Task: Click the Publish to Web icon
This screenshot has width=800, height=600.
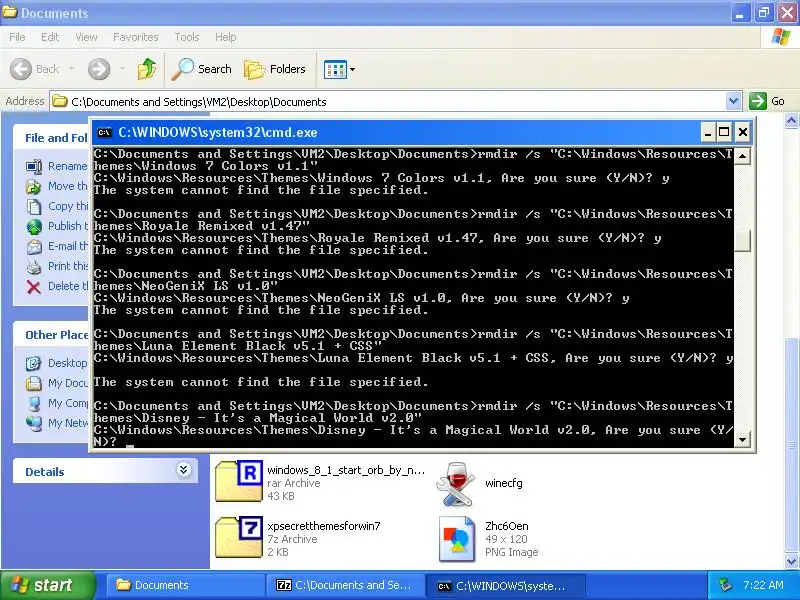Action: (x=34, y=227)
